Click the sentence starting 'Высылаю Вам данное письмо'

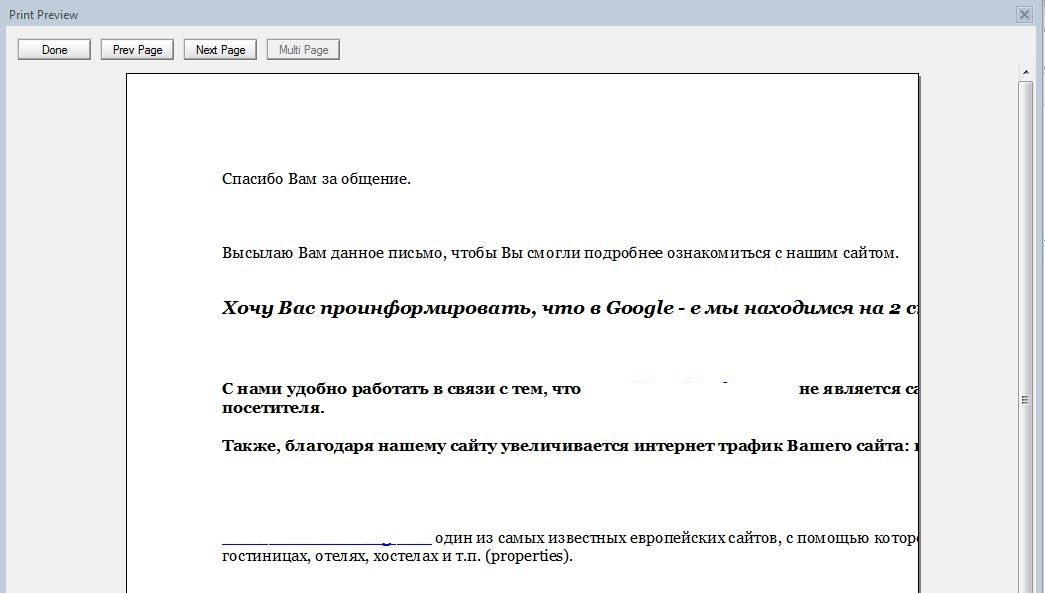click(560, 253)
